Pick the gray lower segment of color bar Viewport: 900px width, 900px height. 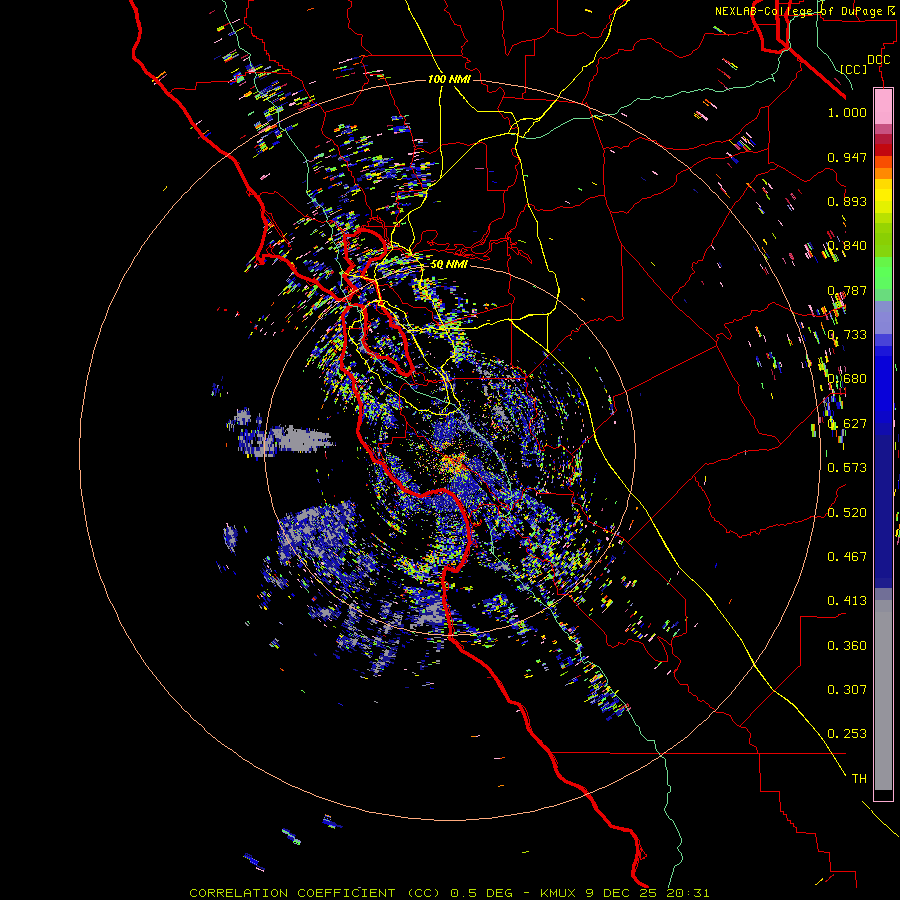[883, 695]
